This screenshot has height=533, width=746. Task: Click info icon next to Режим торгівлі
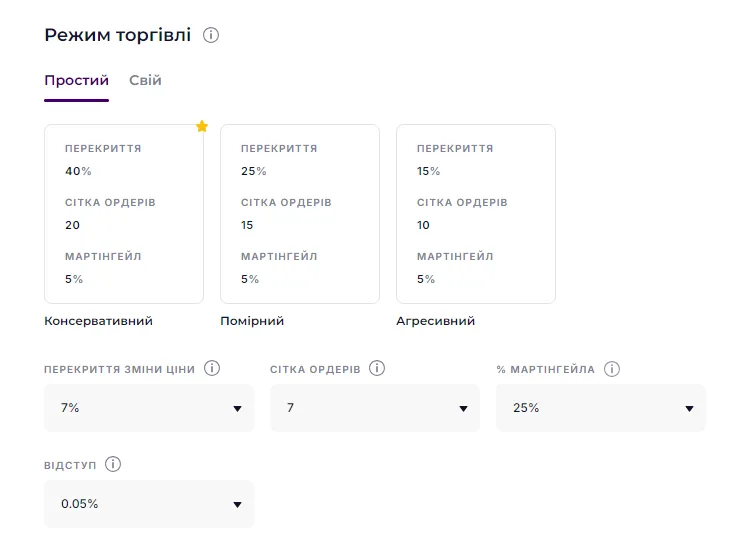coord(211,35)
